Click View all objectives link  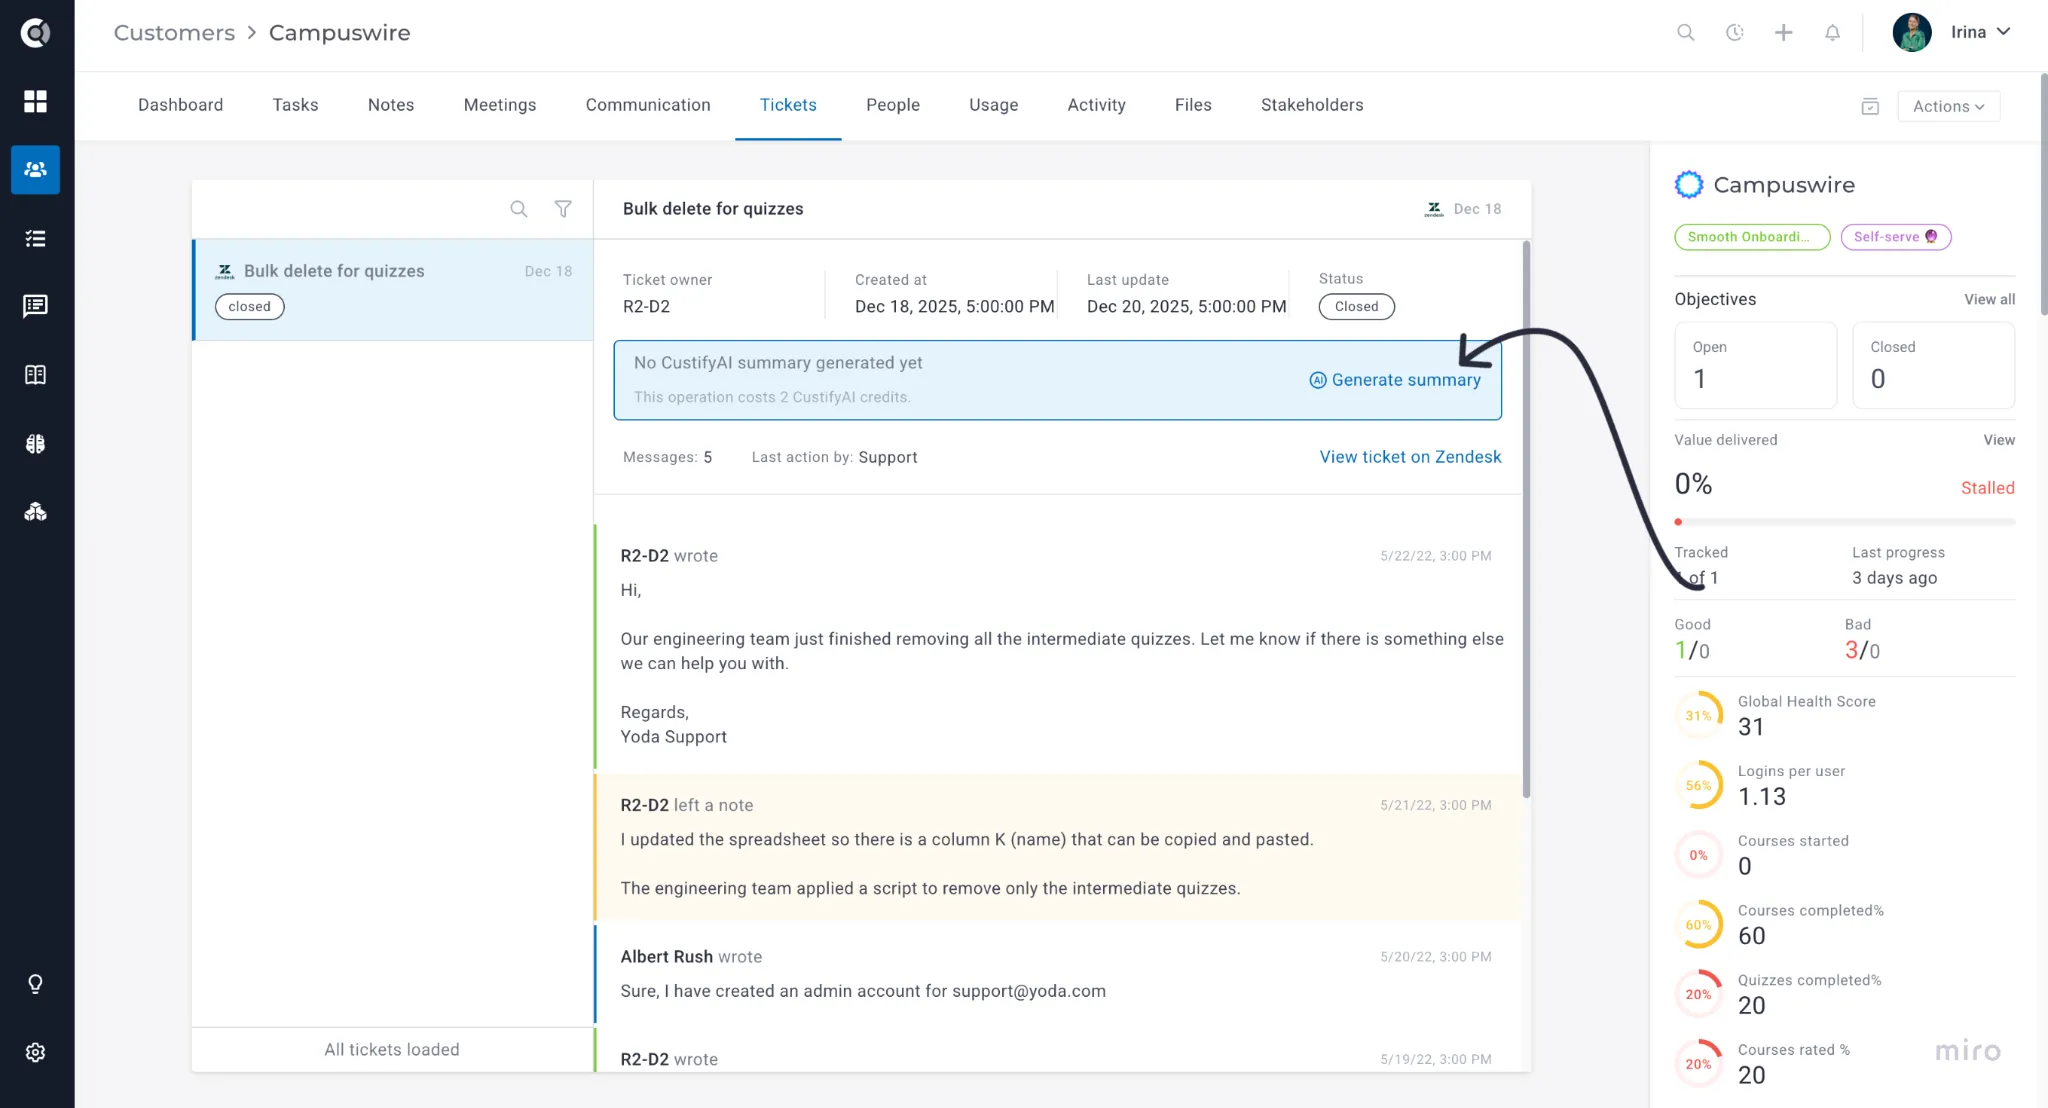pyautogui.click(x=1989, y=299)
